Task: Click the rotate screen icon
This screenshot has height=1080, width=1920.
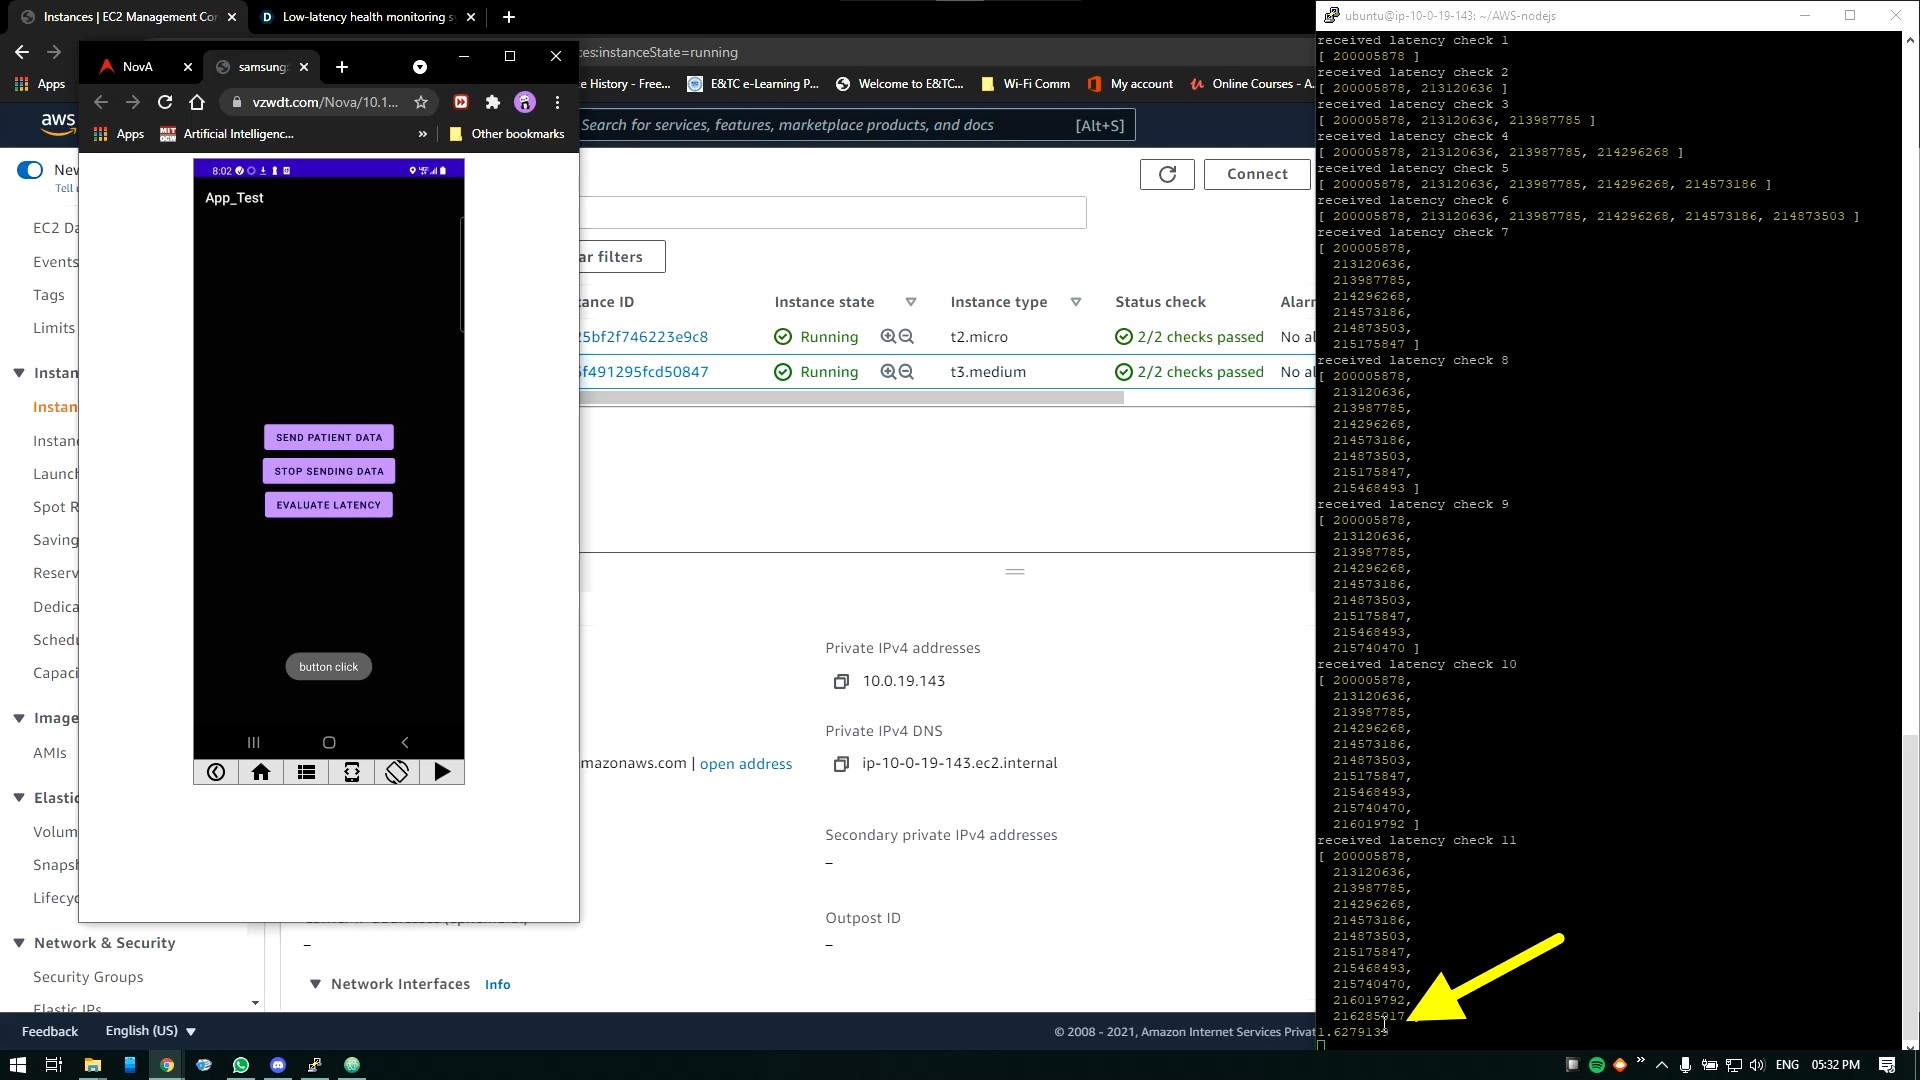Action: (x=397, y=772)
